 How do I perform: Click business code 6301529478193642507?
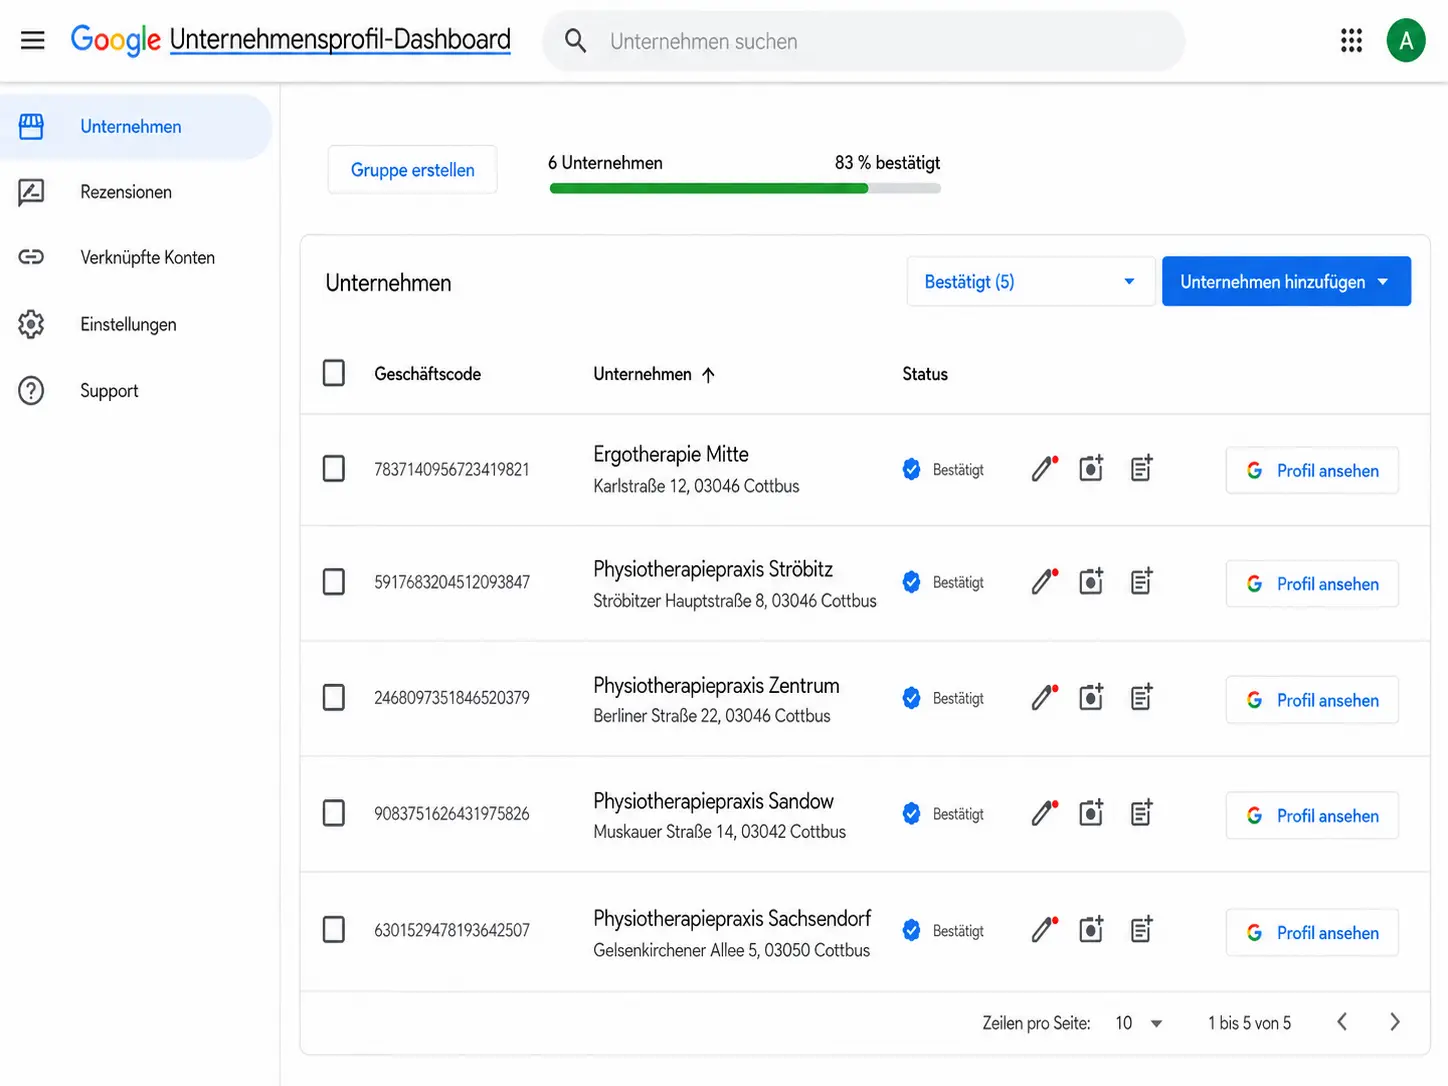click(452, 930)
